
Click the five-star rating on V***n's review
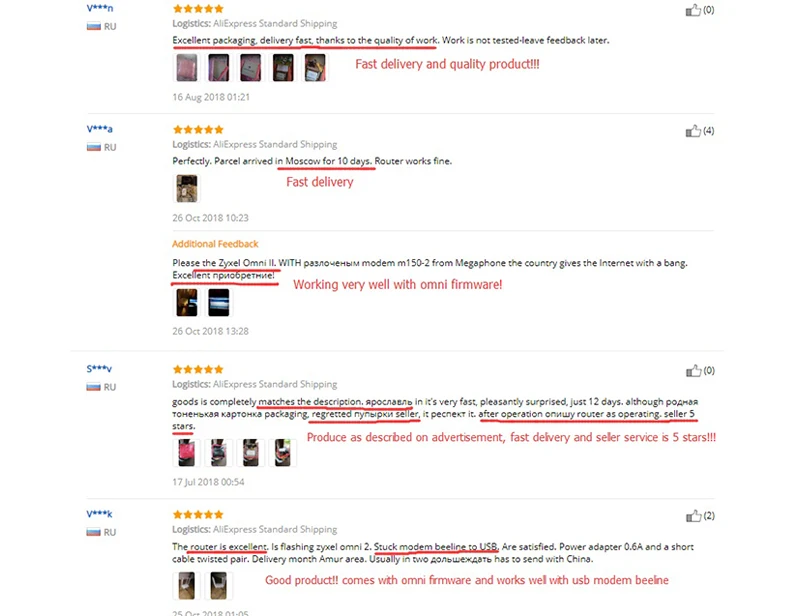pos(198,9)
